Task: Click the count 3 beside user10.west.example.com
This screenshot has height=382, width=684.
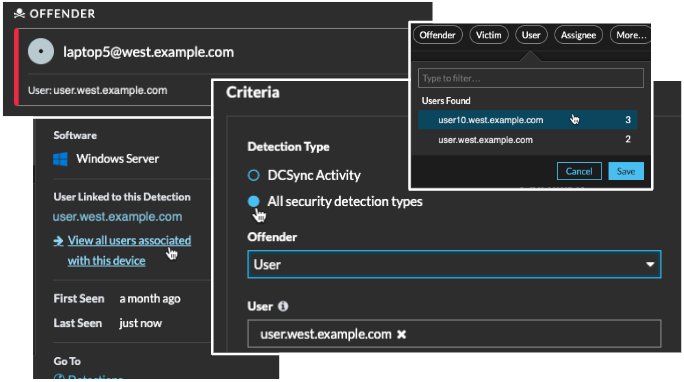Action: [x=628, y=120]
